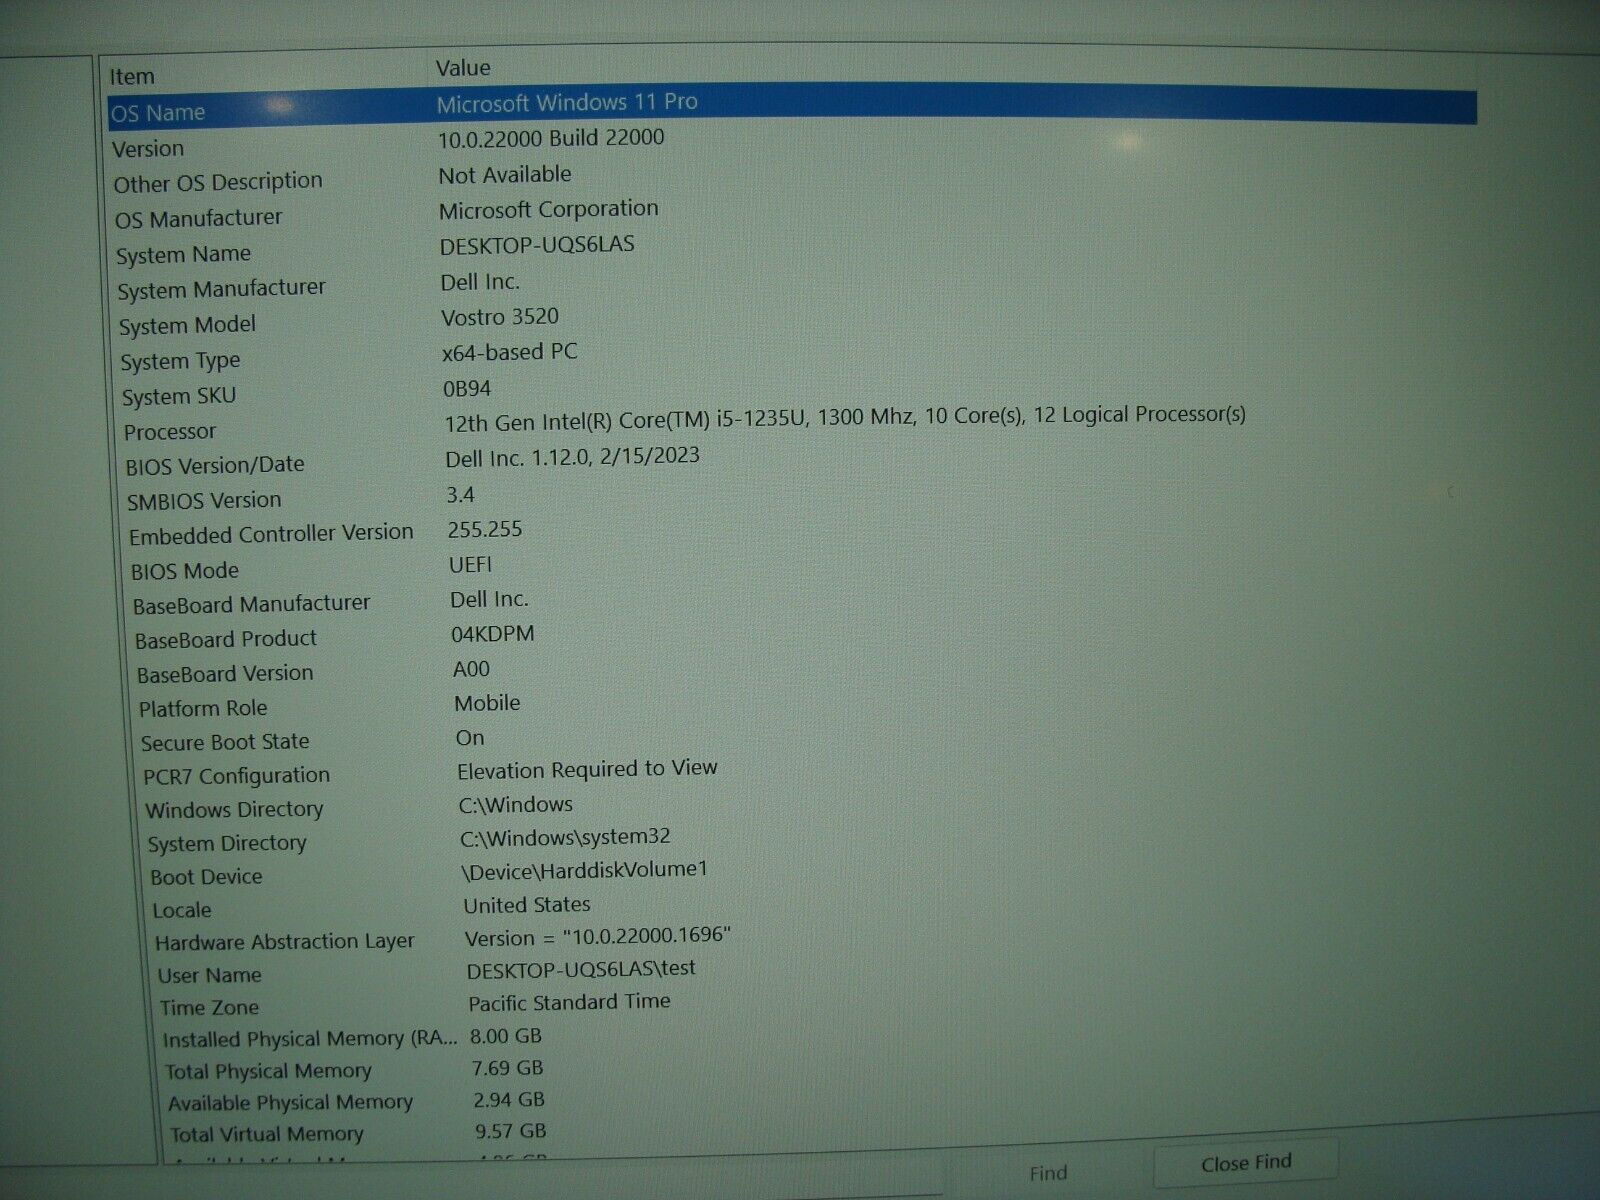The width and height of the screenshot is (1600, 1200).
Task: Select the OS Name row
Action: [x=792, y=108]
